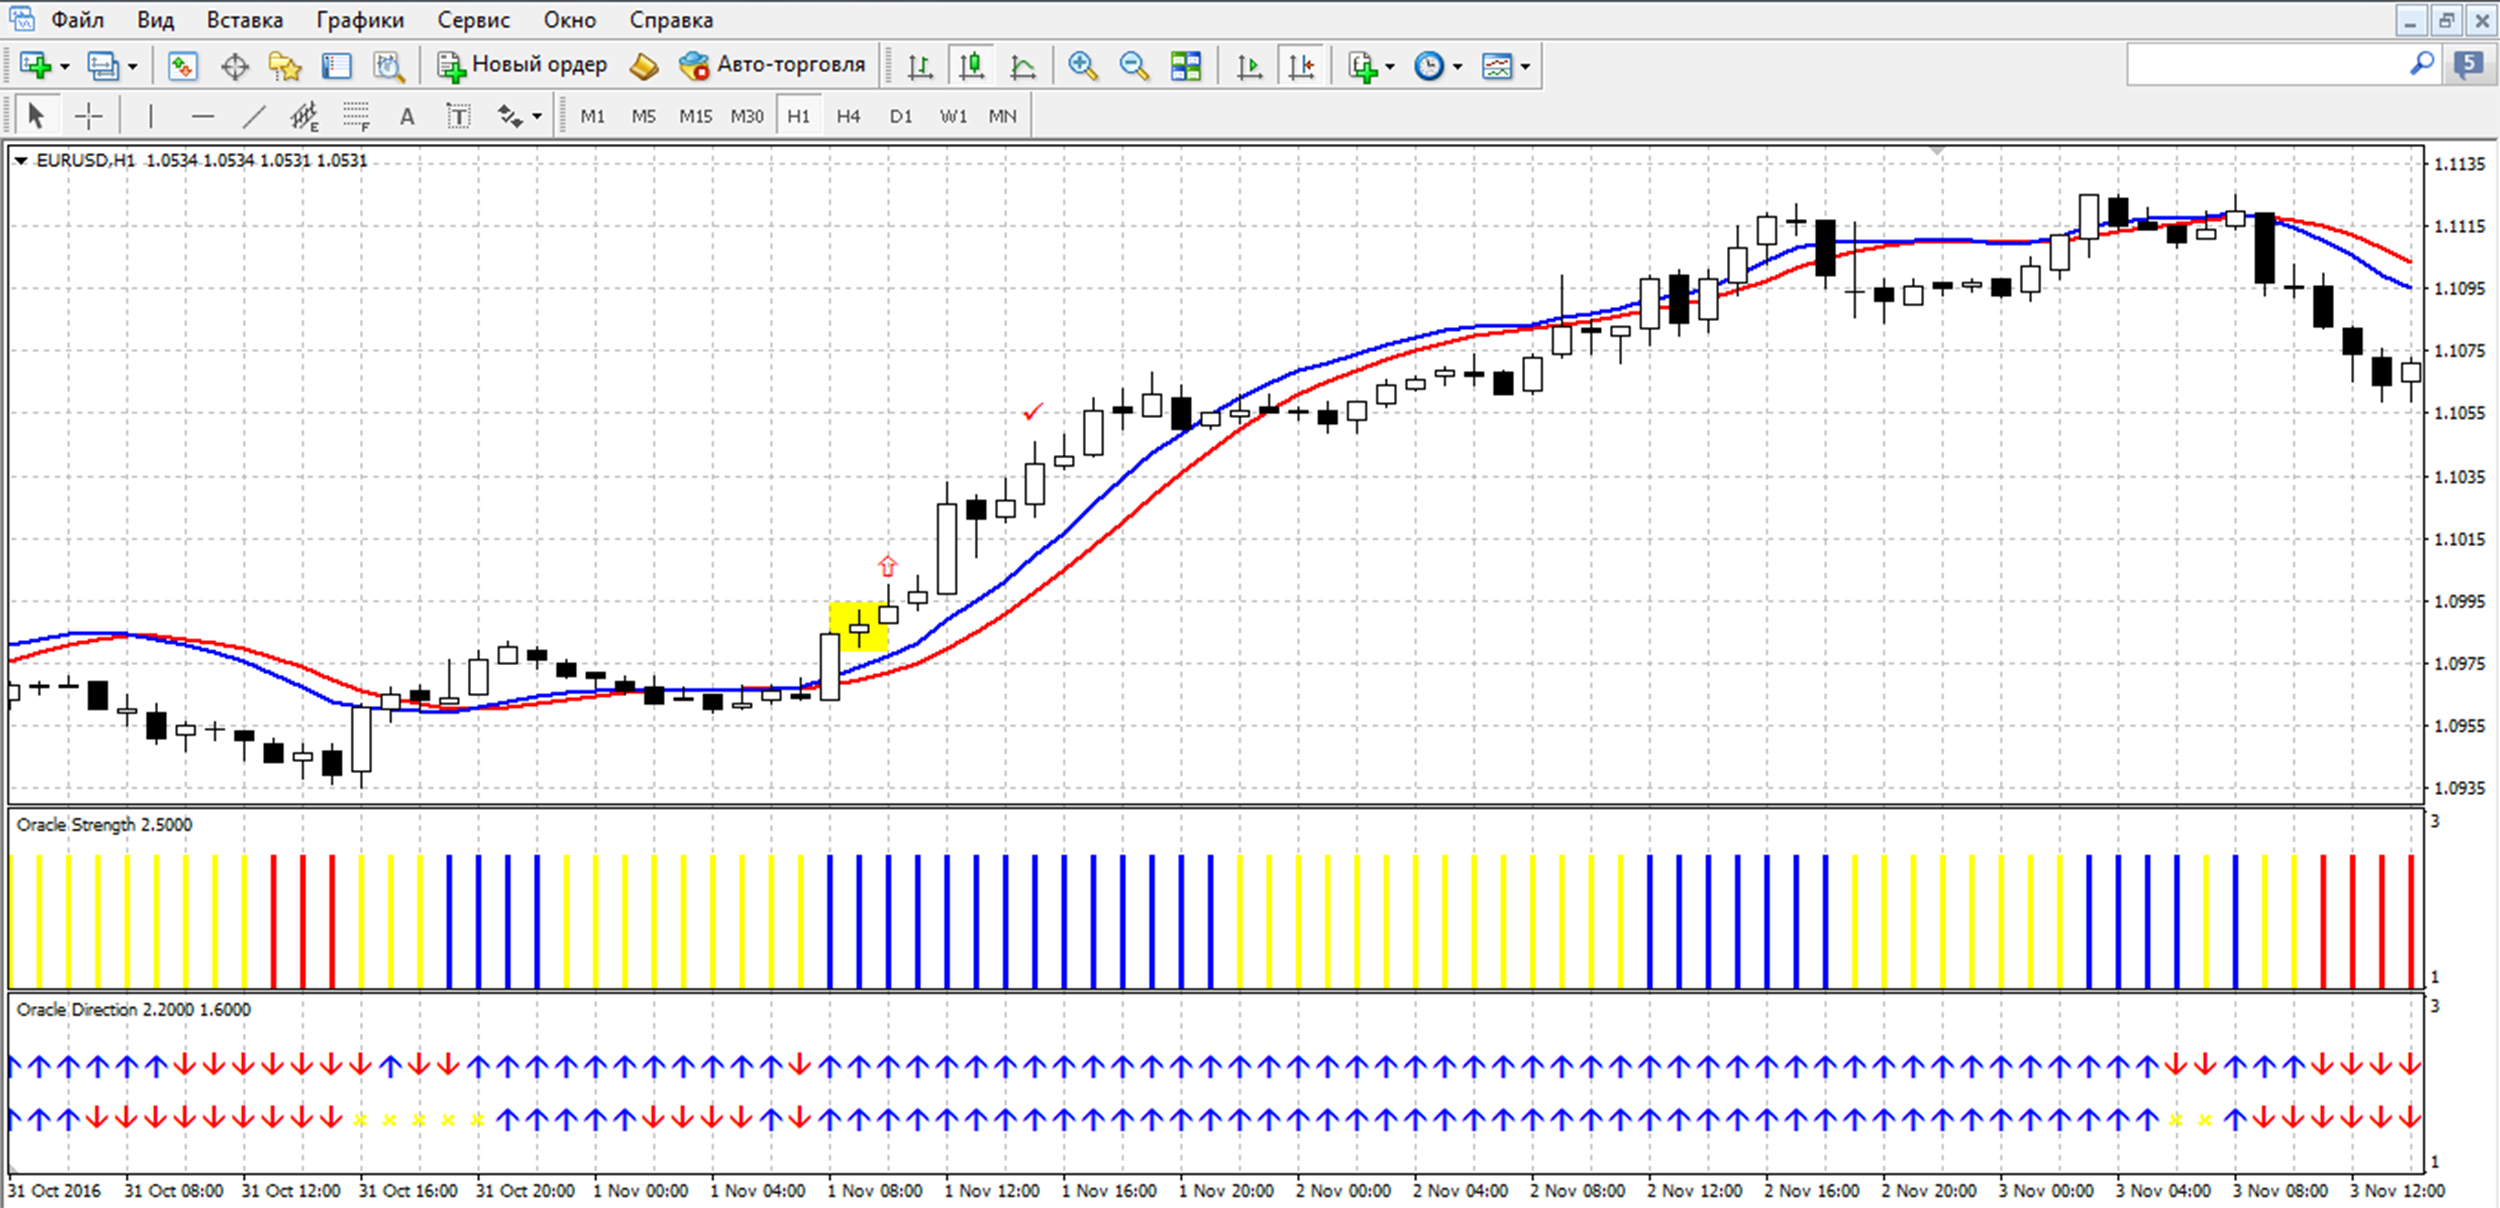Open the Market Watch window icon

pos(182,66)
